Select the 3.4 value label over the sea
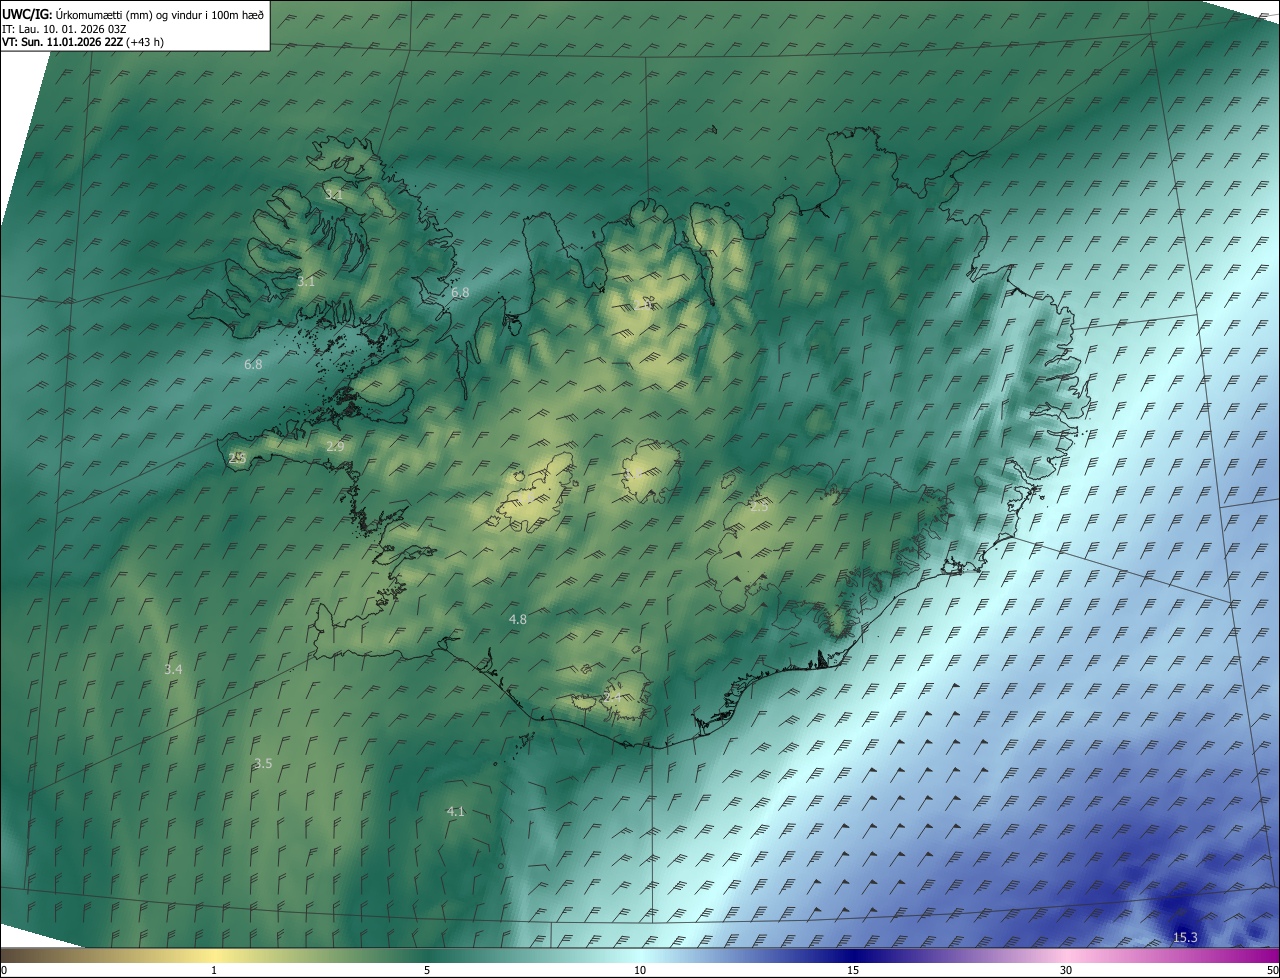The width and height of the screenshot is (1280, 978). click(x=173, y=669)
